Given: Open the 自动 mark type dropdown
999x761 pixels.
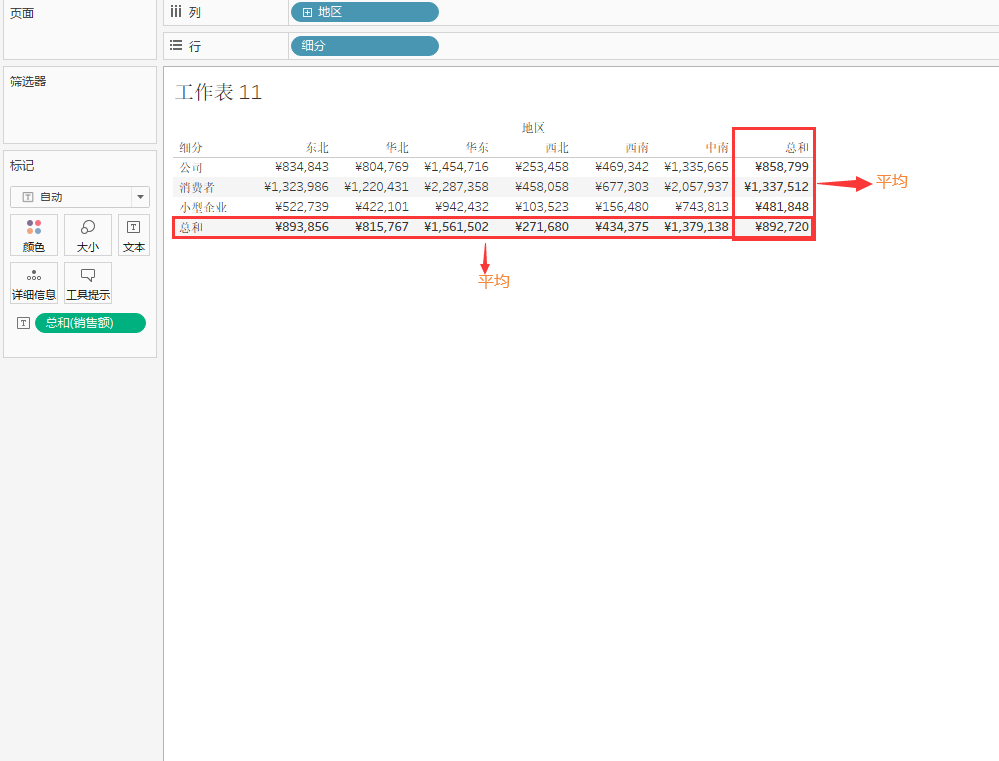Looking at the screenshot, I should tap(80, 197).
